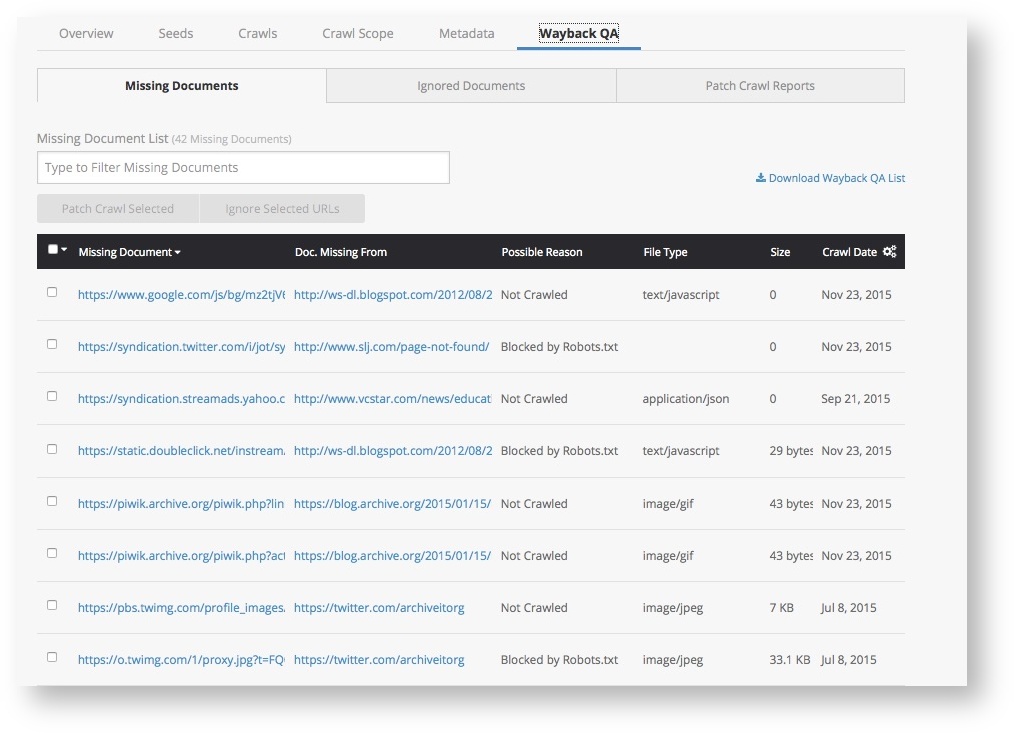Check the box for the google.com missing document
The image size is (1015, 734).
pos(52,293)
